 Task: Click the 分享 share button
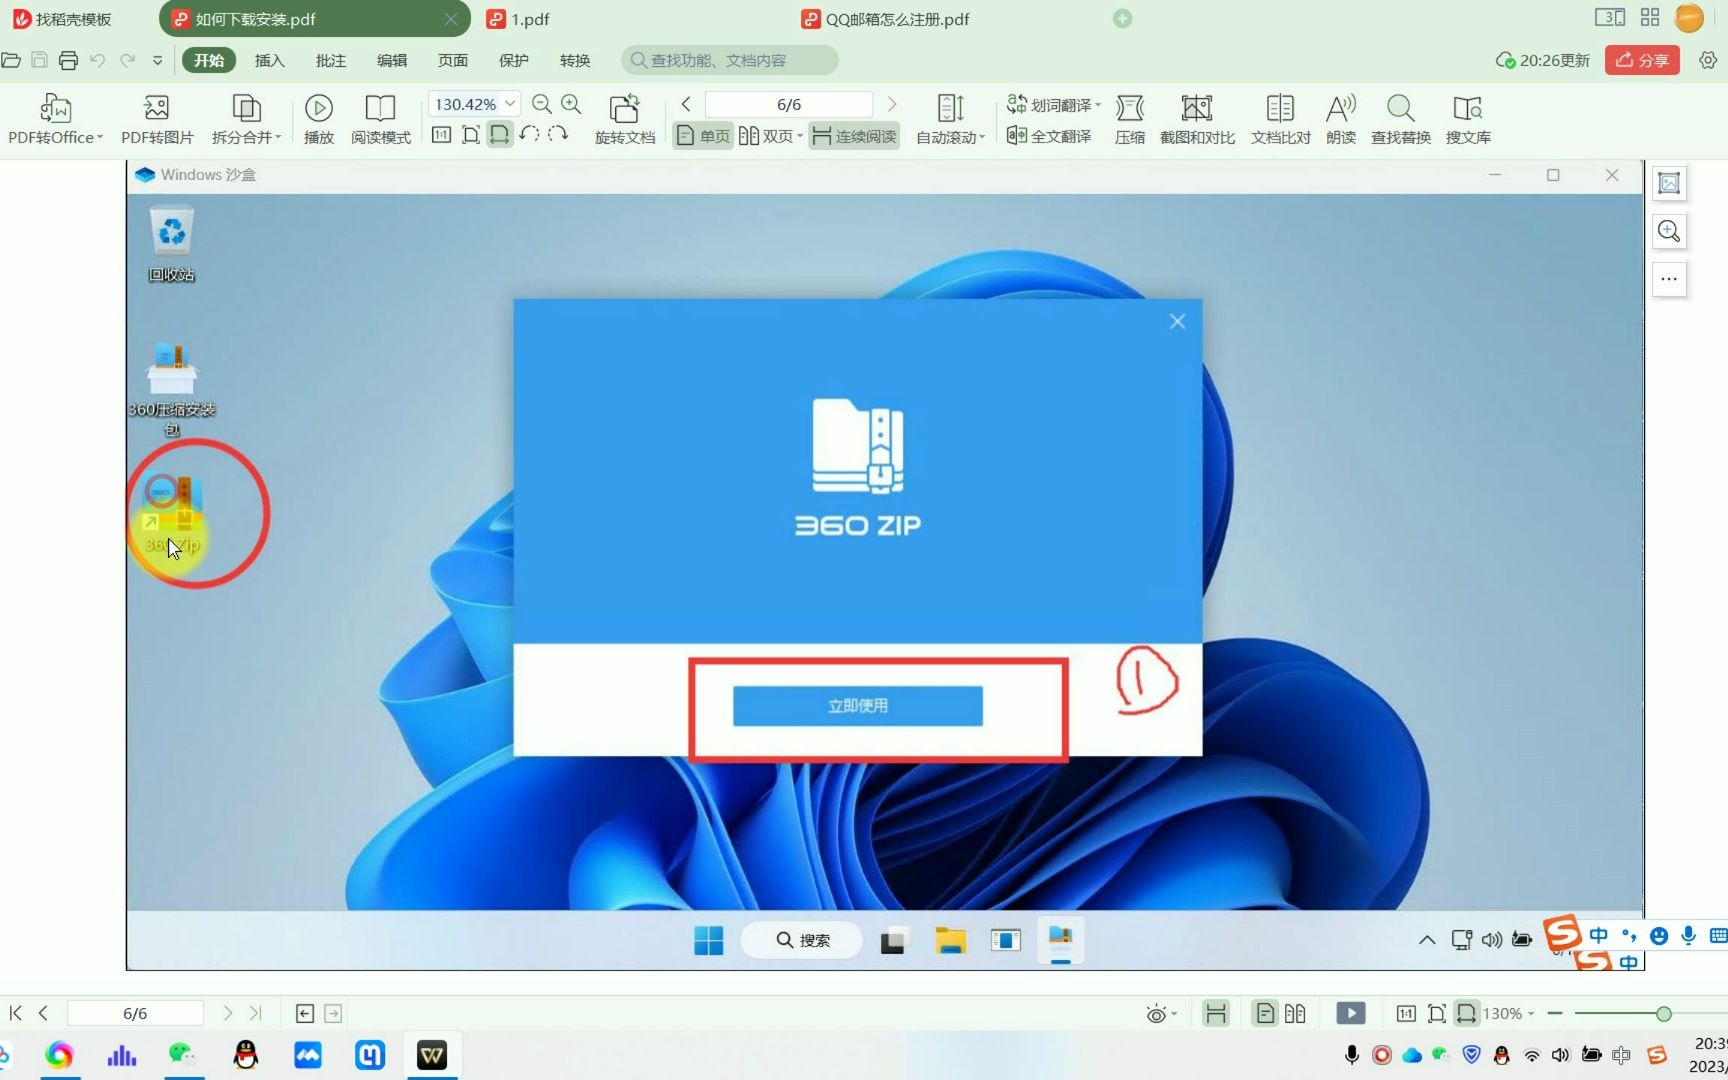[x=1642, y=60]
